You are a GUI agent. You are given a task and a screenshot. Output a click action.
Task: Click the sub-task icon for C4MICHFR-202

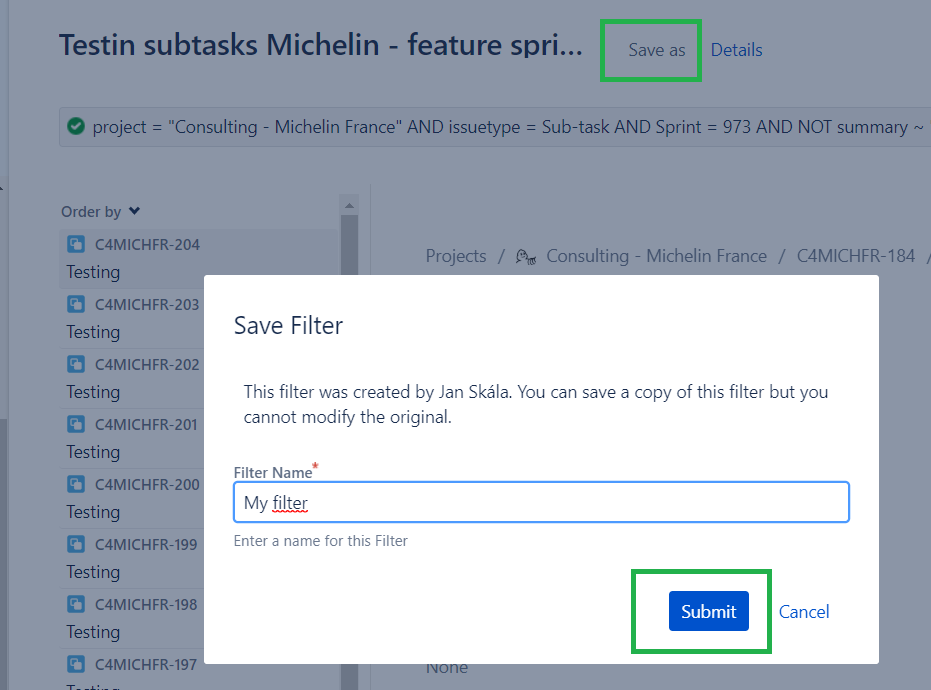point(75,364)
